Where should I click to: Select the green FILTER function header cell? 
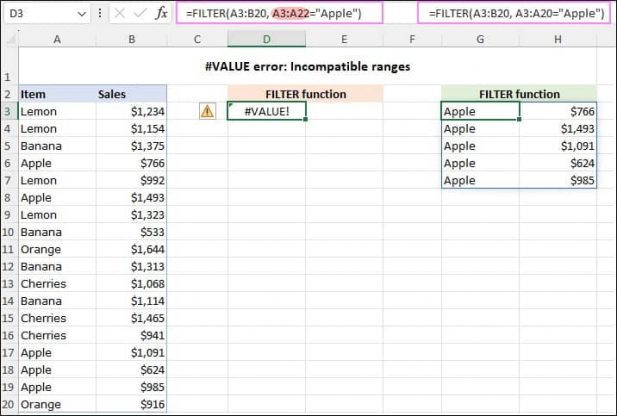pos(519,94)
